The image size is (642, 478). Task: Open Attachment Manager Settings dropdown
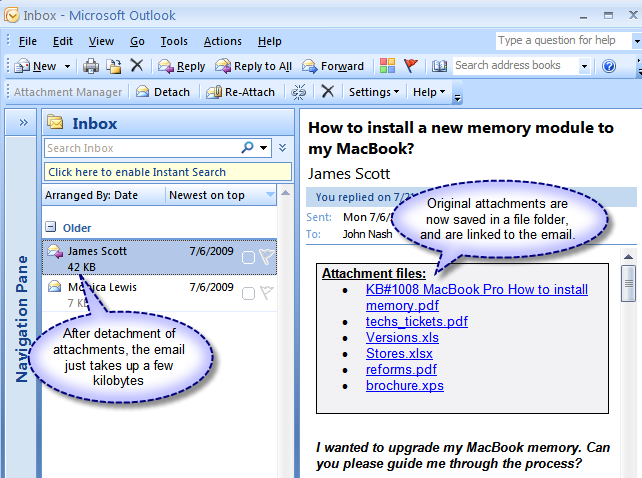point(374,92)
